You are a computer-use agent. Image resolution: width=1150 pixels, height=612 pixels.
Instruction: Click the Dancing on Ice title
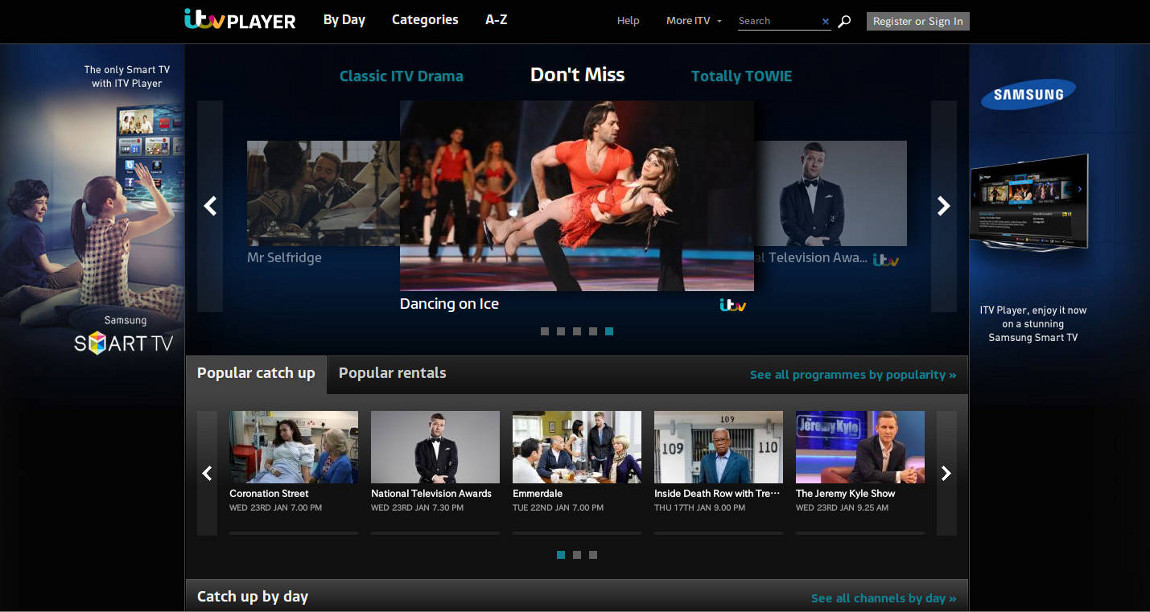coord(450,304)
